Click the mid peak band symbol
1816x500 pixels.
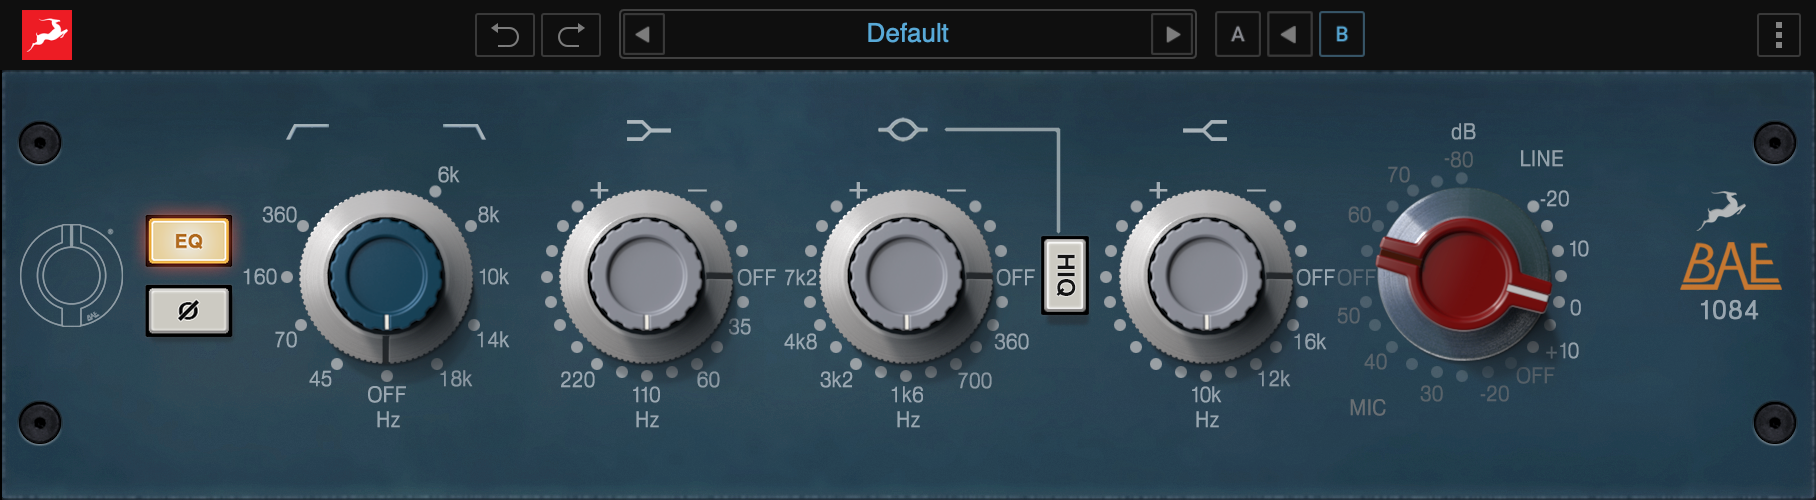[902, 130]
